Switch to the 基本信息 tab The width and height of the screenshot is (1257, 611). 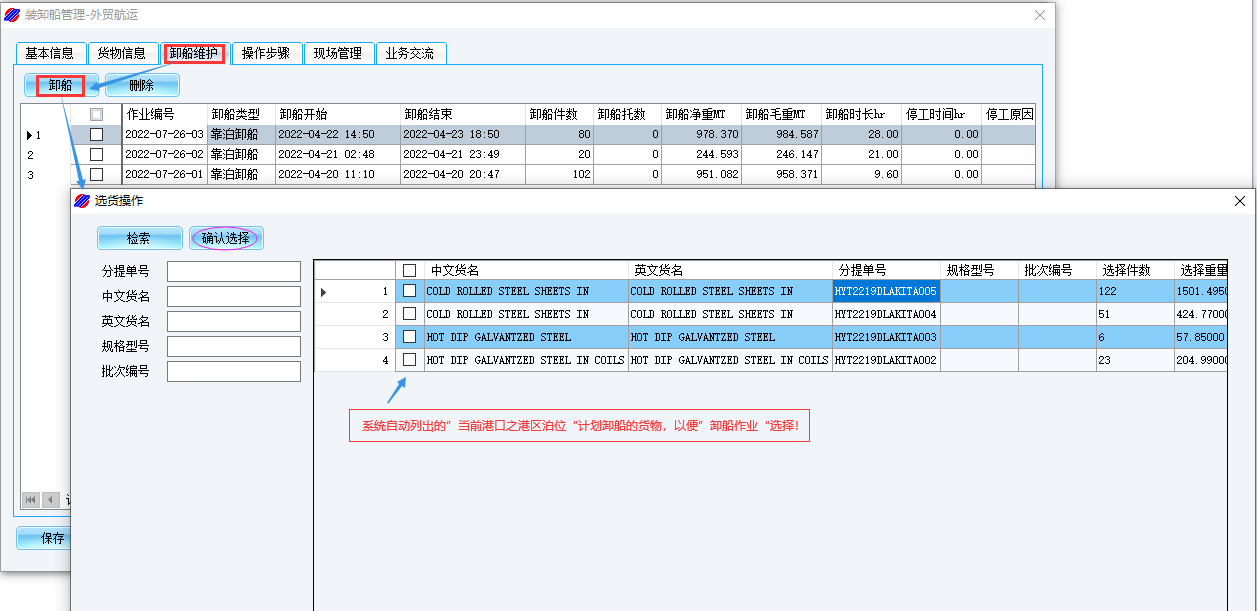pyautogui.click(x=50, y=54)
